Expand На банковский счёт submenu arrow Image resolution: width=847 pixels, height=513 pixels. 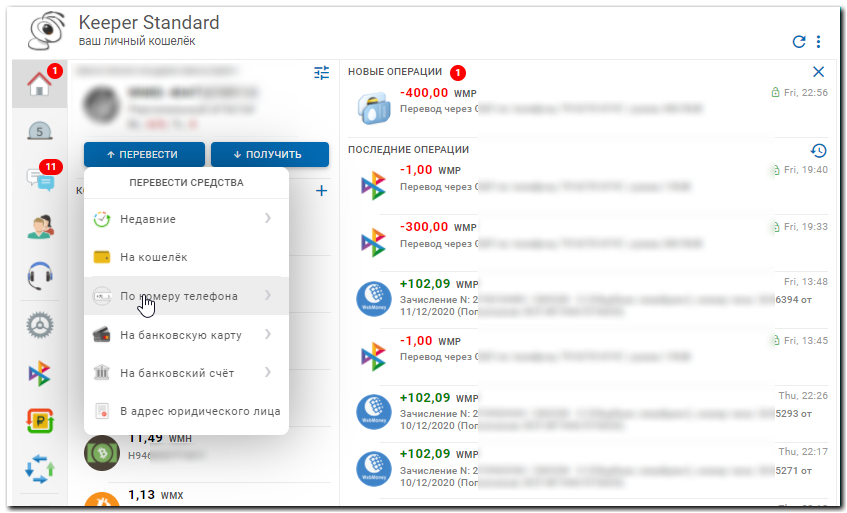click(268, 372)
